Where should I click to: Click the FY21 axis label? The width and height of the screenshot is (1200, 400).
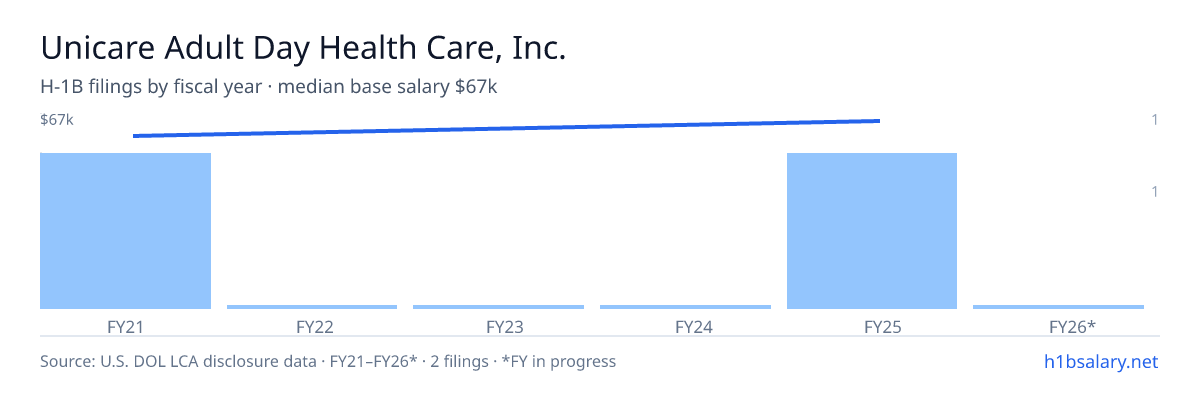(125, 326)
